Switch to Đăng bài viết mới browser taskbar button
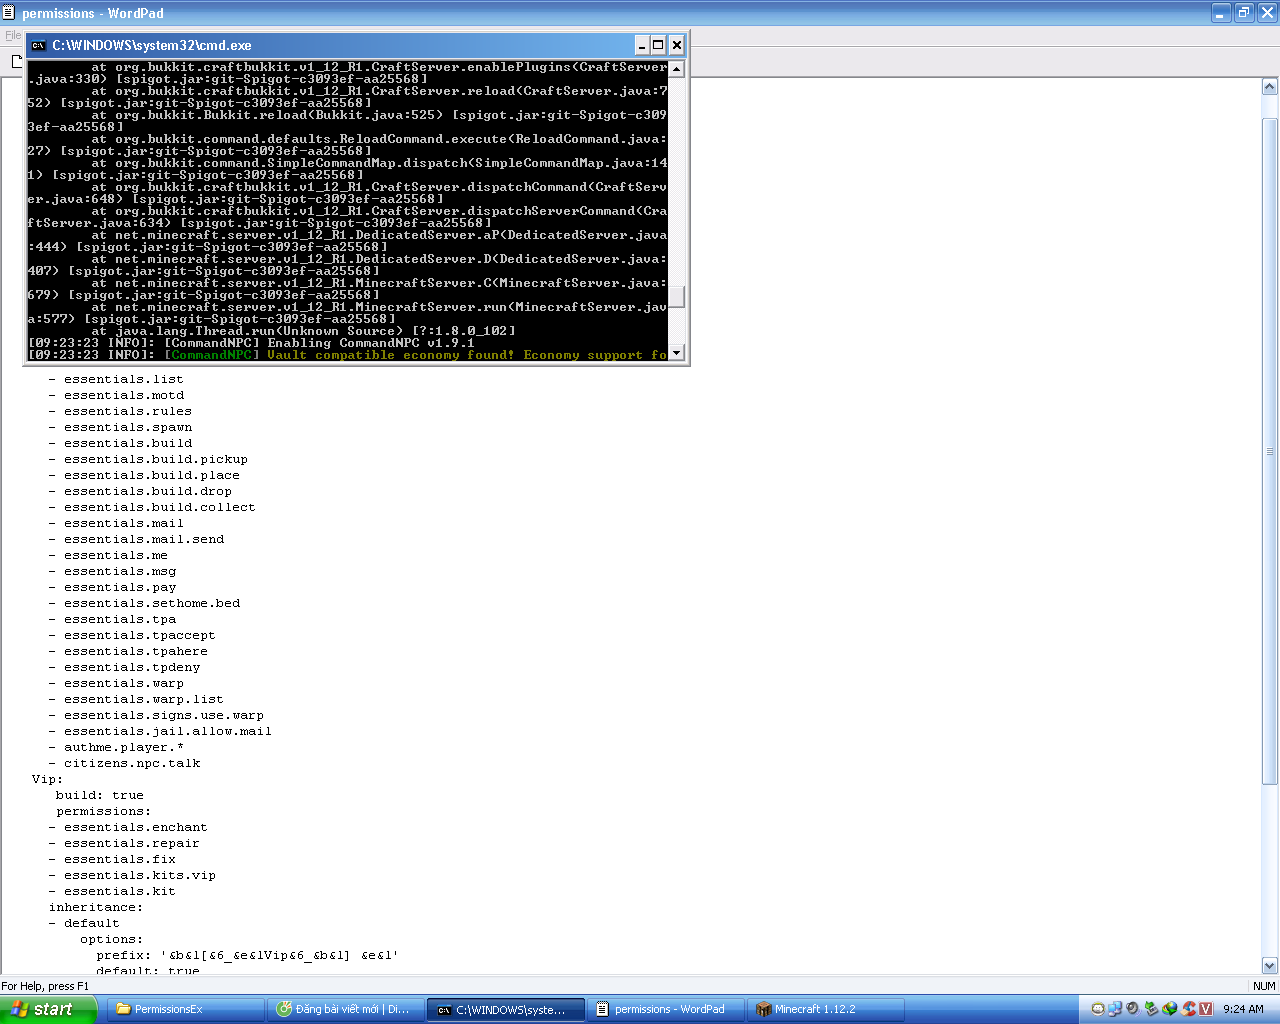Viewport: 1280px width, 1024px height. (x=347, y=1009)
